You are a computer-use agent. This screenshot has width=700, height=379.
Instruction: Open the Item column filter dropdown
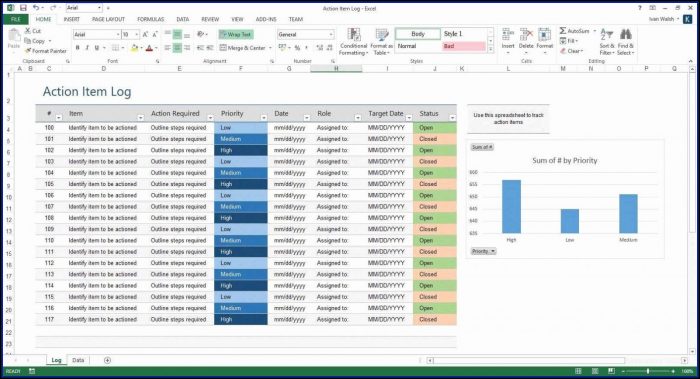click(x=141, y=118)
